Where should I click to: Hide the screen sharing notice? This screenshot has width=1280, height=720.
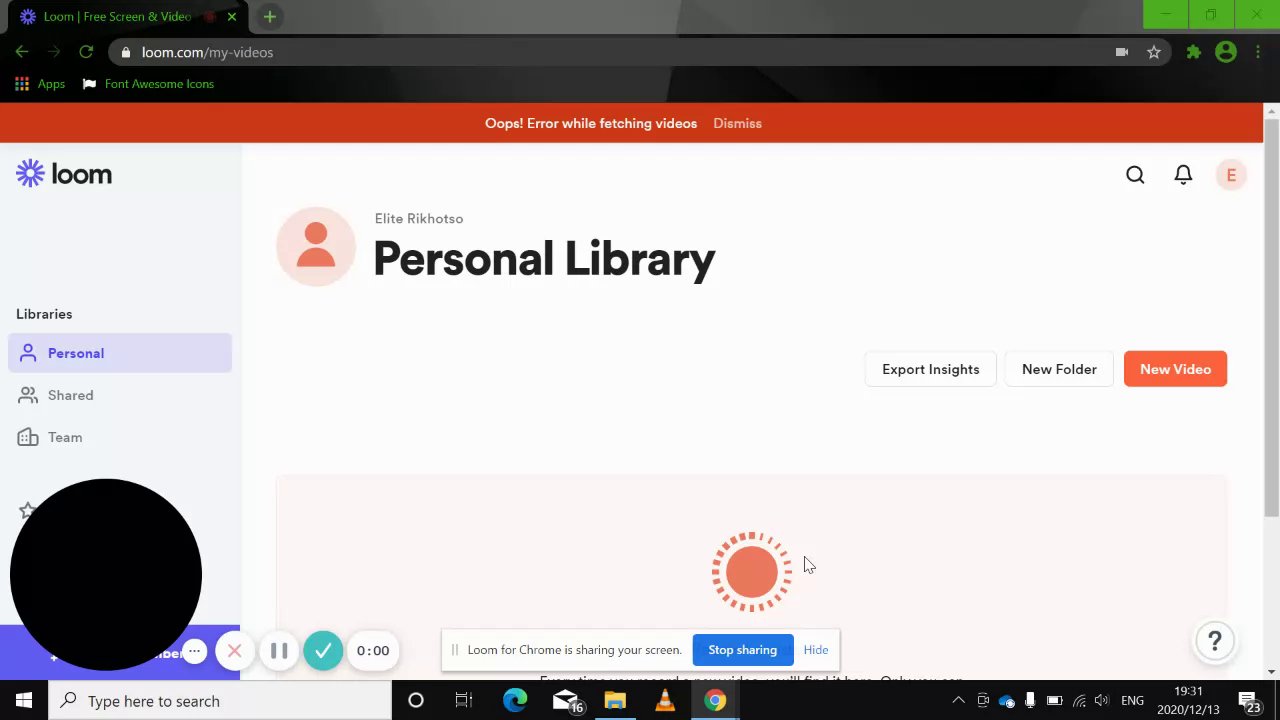pyautogui.click(x=815, y=650)
